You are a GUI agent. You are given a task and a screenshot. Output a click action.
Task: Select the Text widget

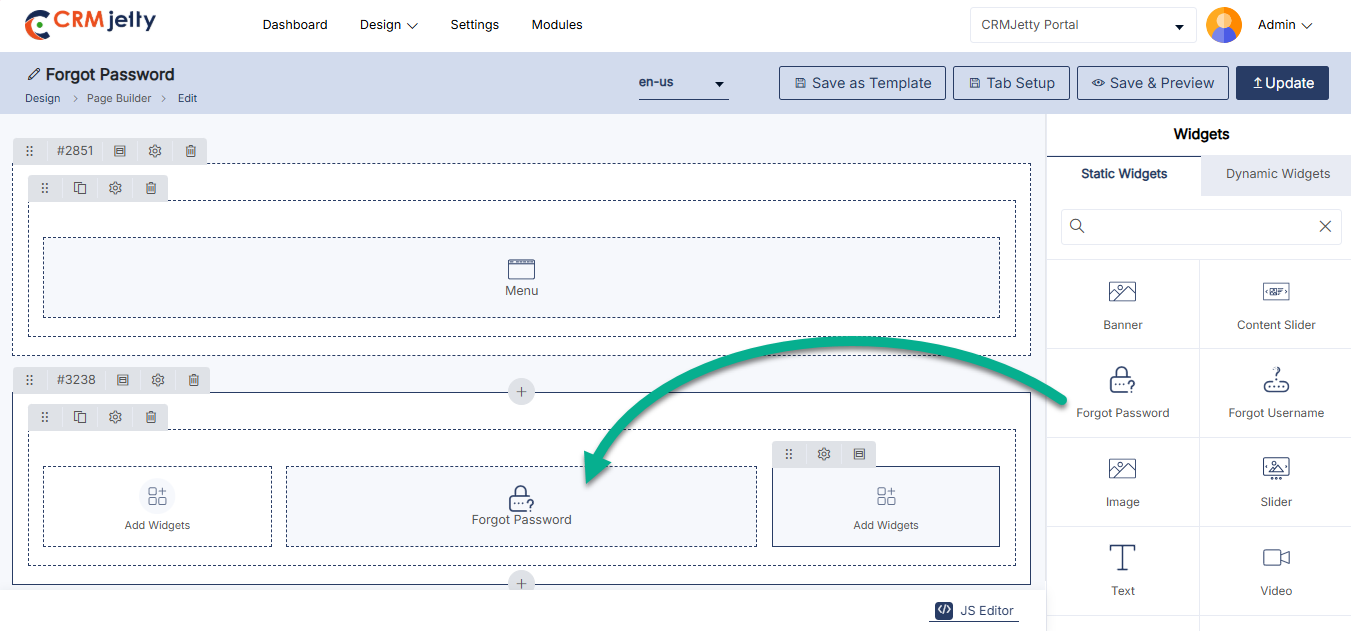(x=1122, y=570)
